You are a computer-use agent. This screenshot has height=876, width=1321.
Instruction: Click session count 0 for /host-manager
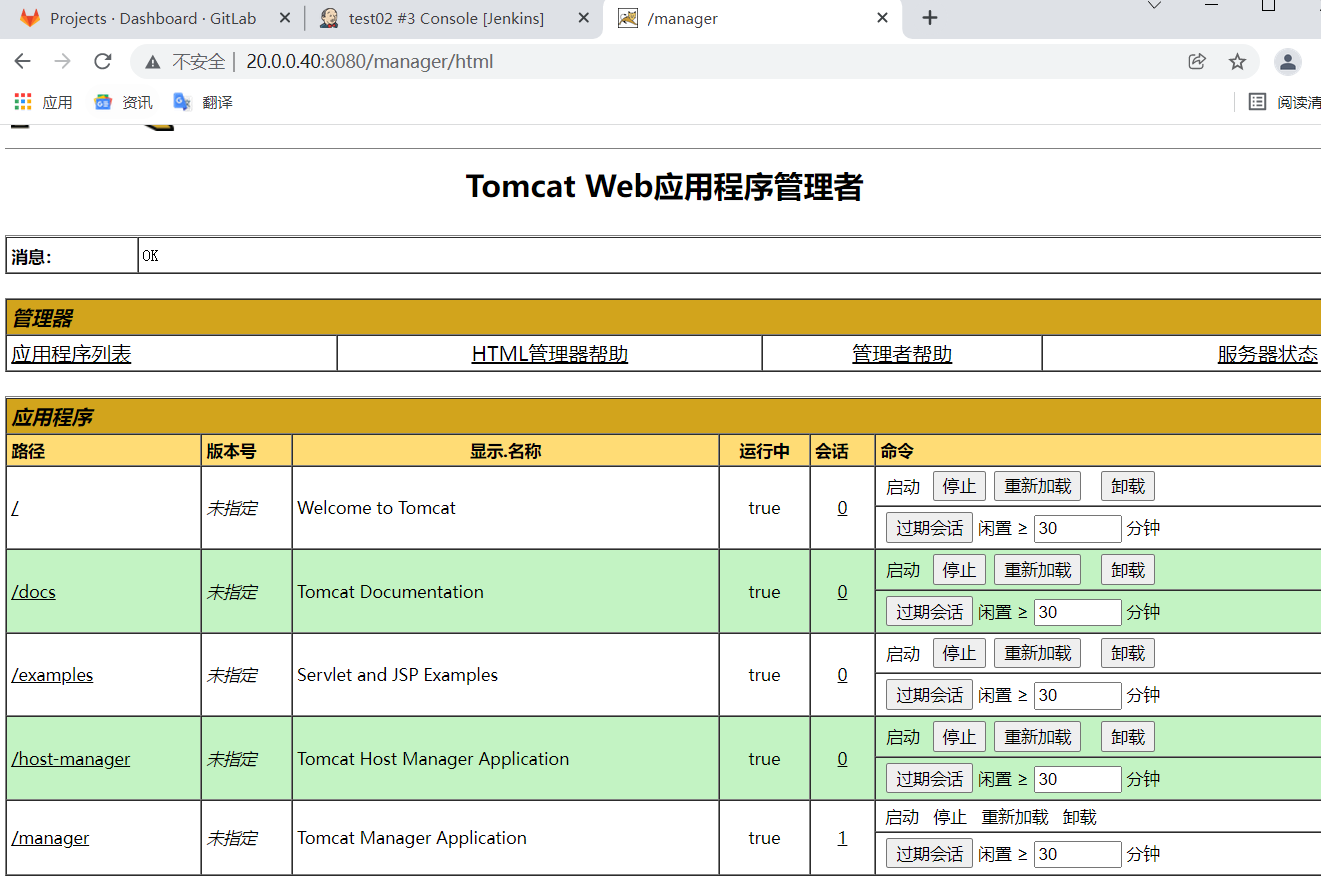tap(842, 759)
